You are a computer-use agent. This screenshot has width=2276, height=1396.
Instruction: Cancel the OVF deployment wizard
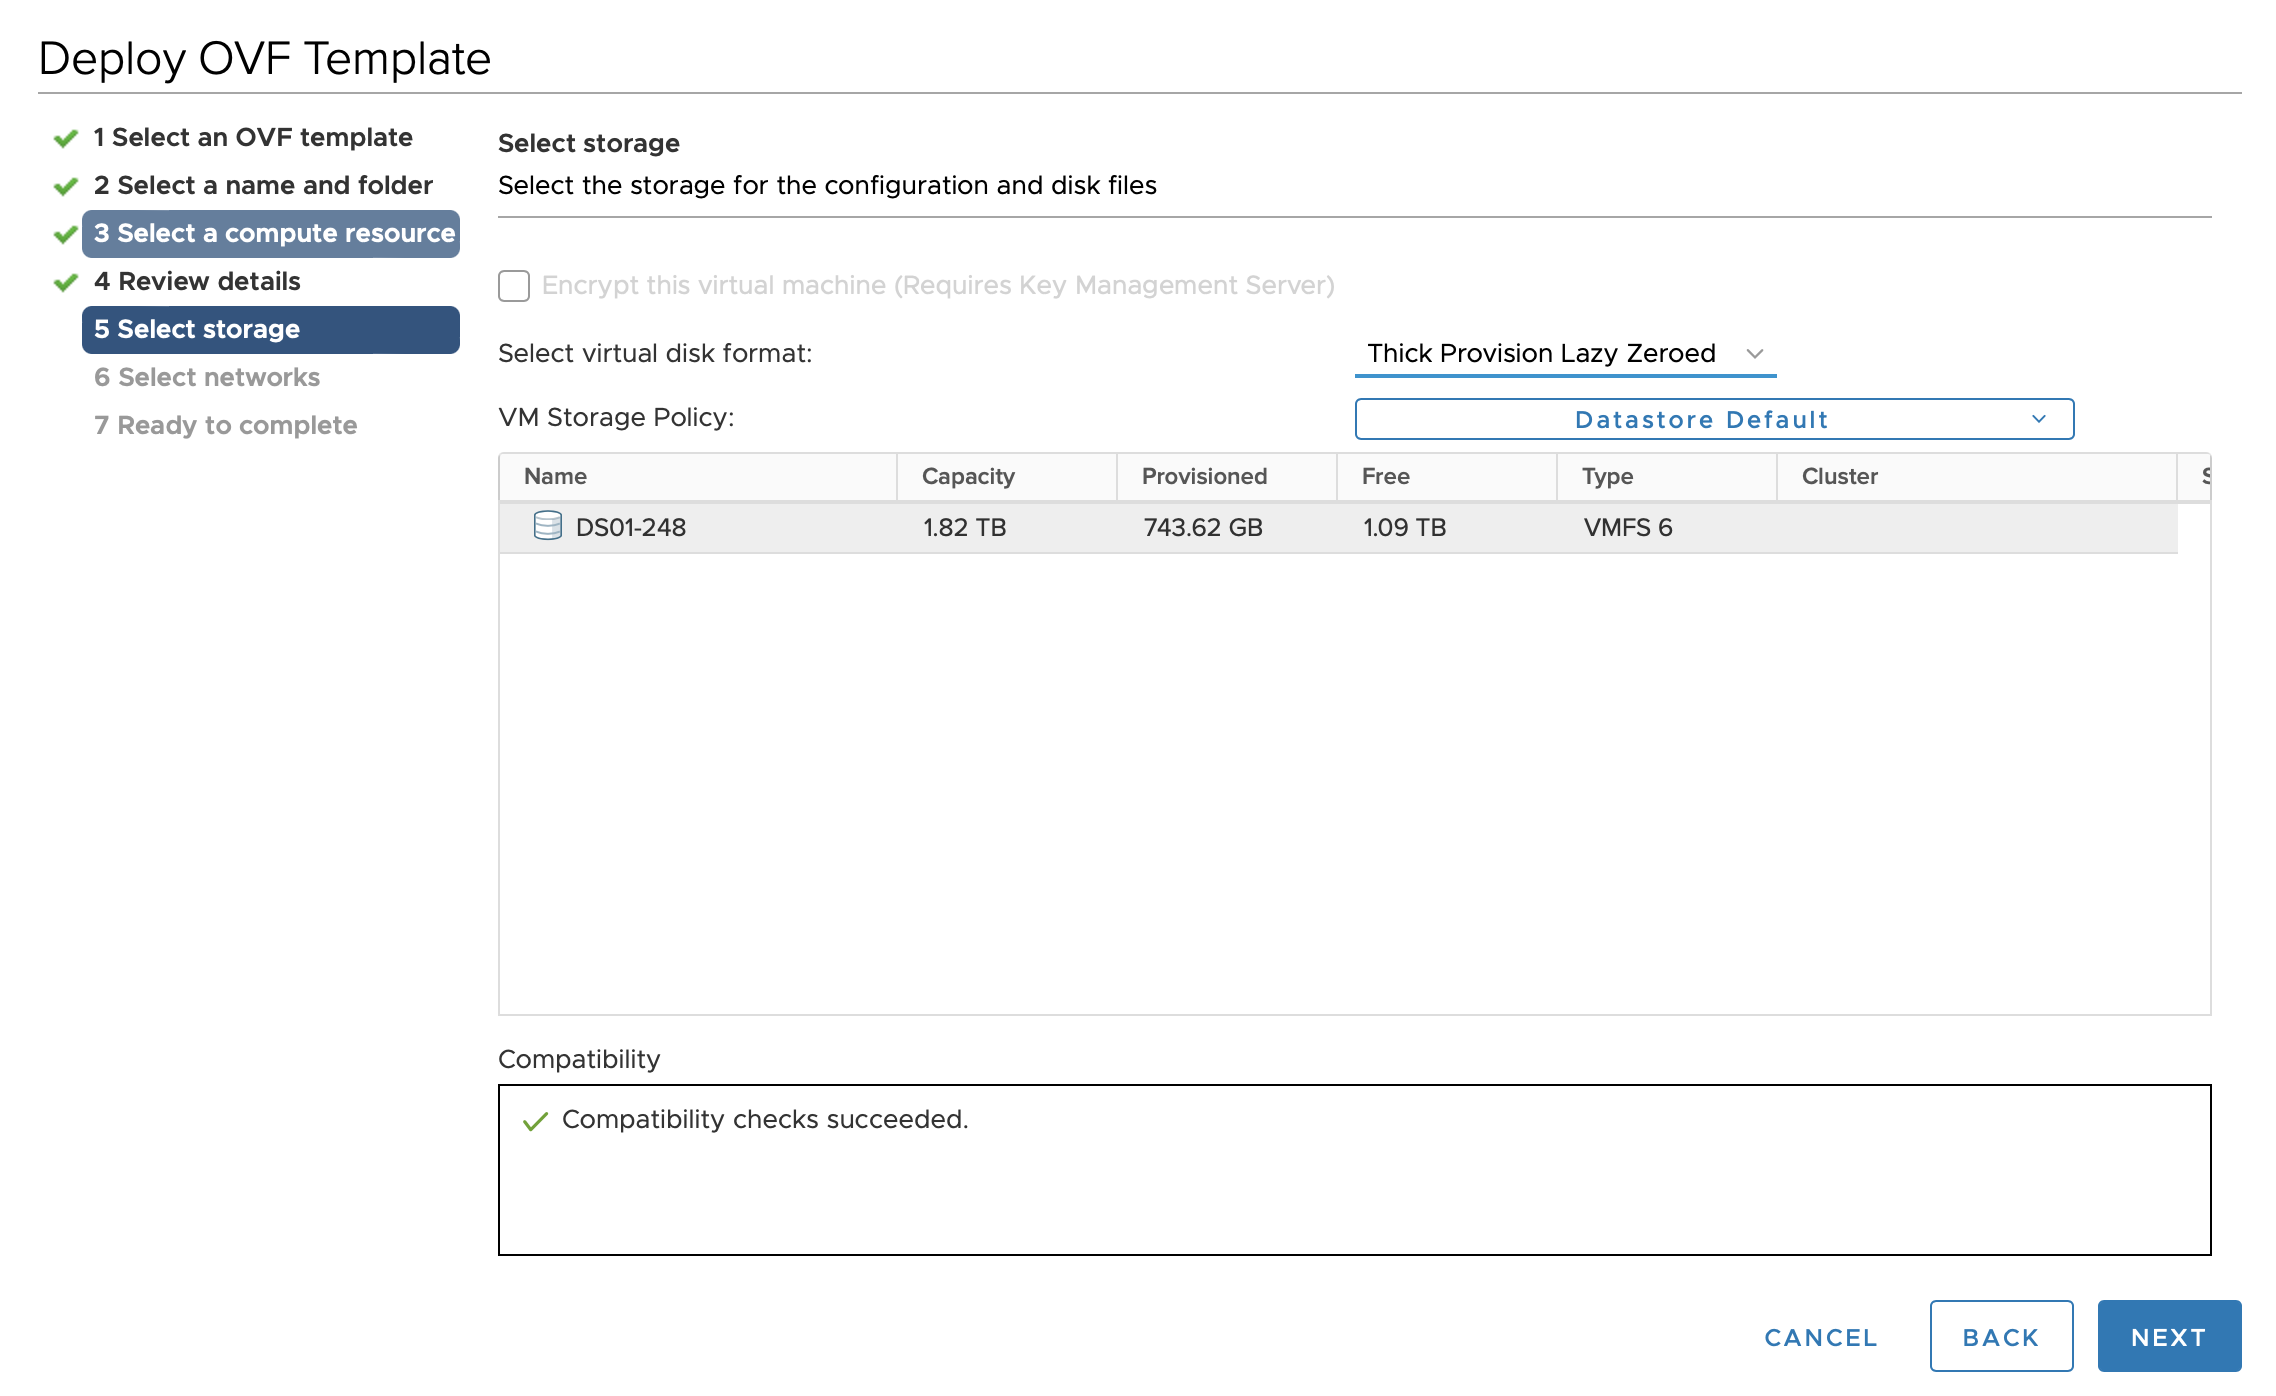[1820, 1337]
